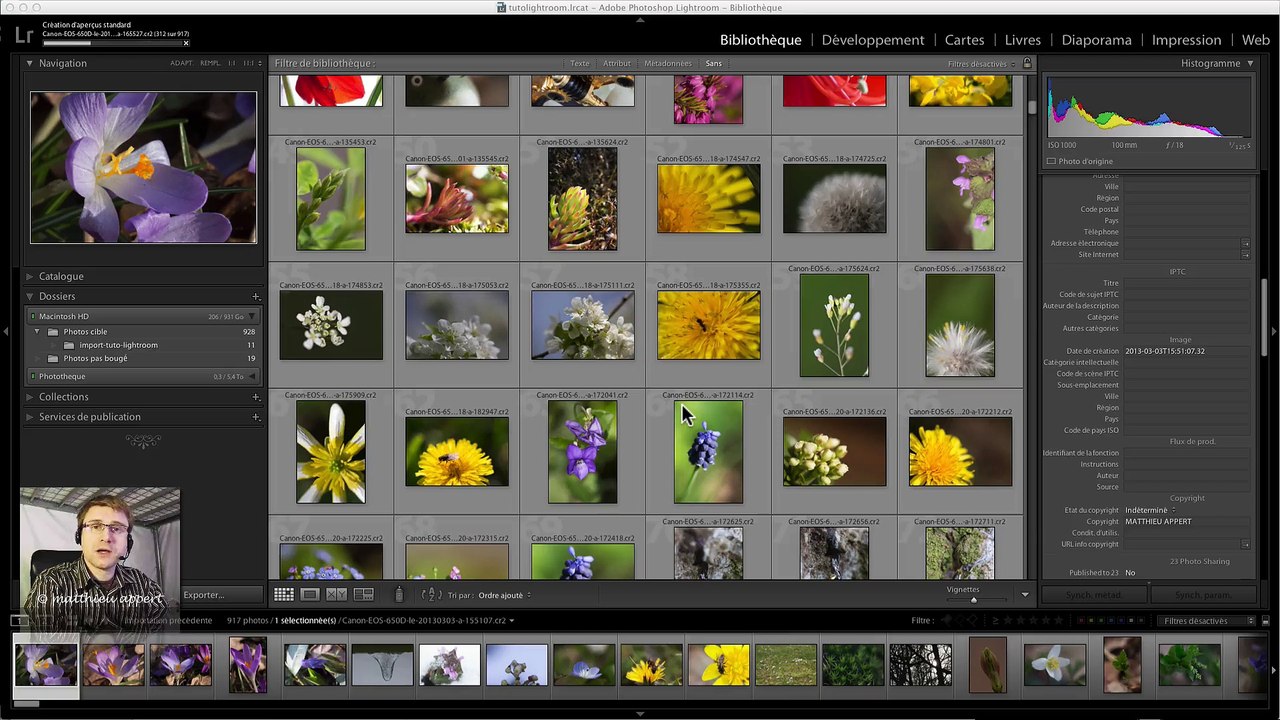Open filmstrip source path dropdown
Viewport: 1280px width, 720px height.
pyautogui.click(x=512, y=621)
